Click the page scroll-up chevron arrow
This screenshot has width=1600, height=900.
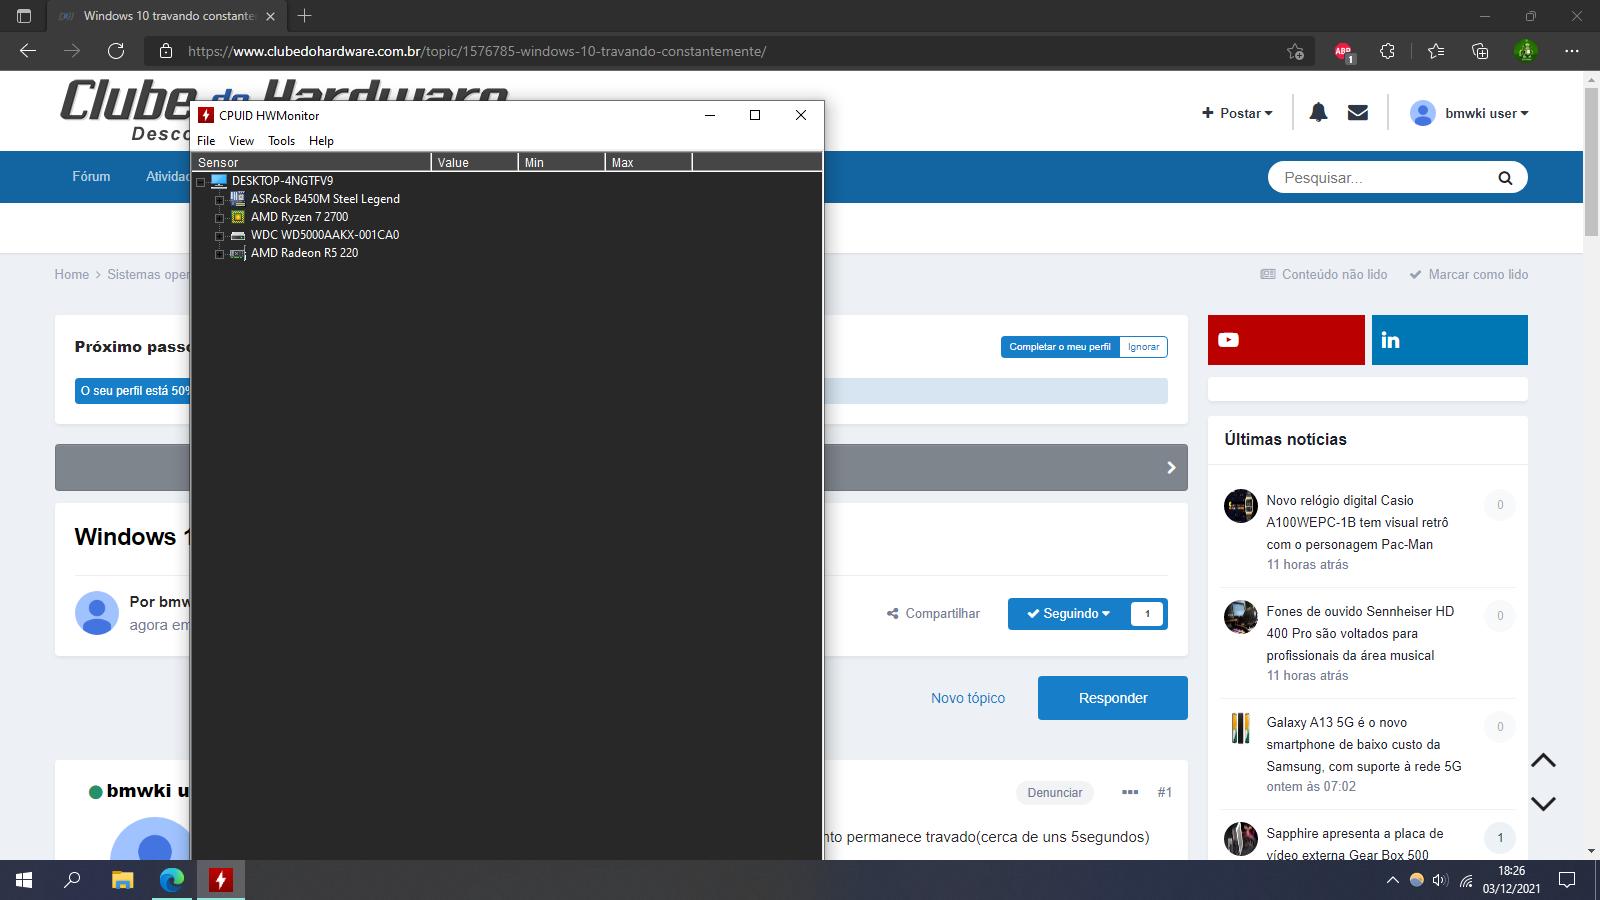1543,761
